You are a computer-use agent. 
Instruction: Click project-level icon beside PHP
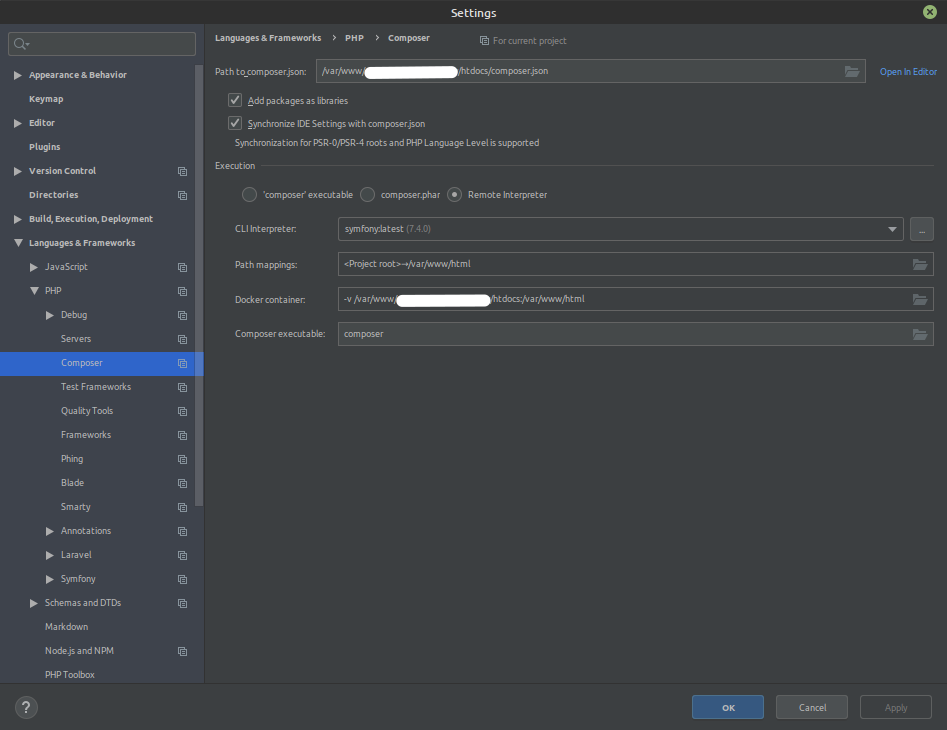point(182,291)
